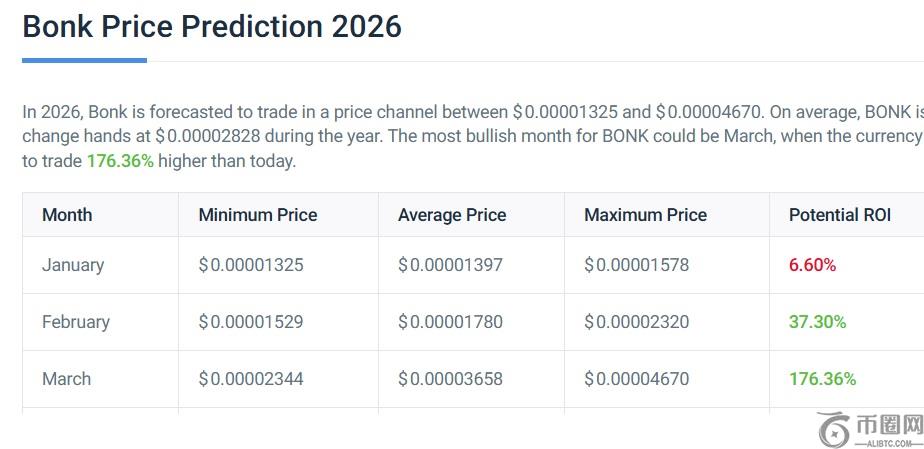Screen dimensions: 924x449
Task: Select the Month column header
Action: [67, 215]
